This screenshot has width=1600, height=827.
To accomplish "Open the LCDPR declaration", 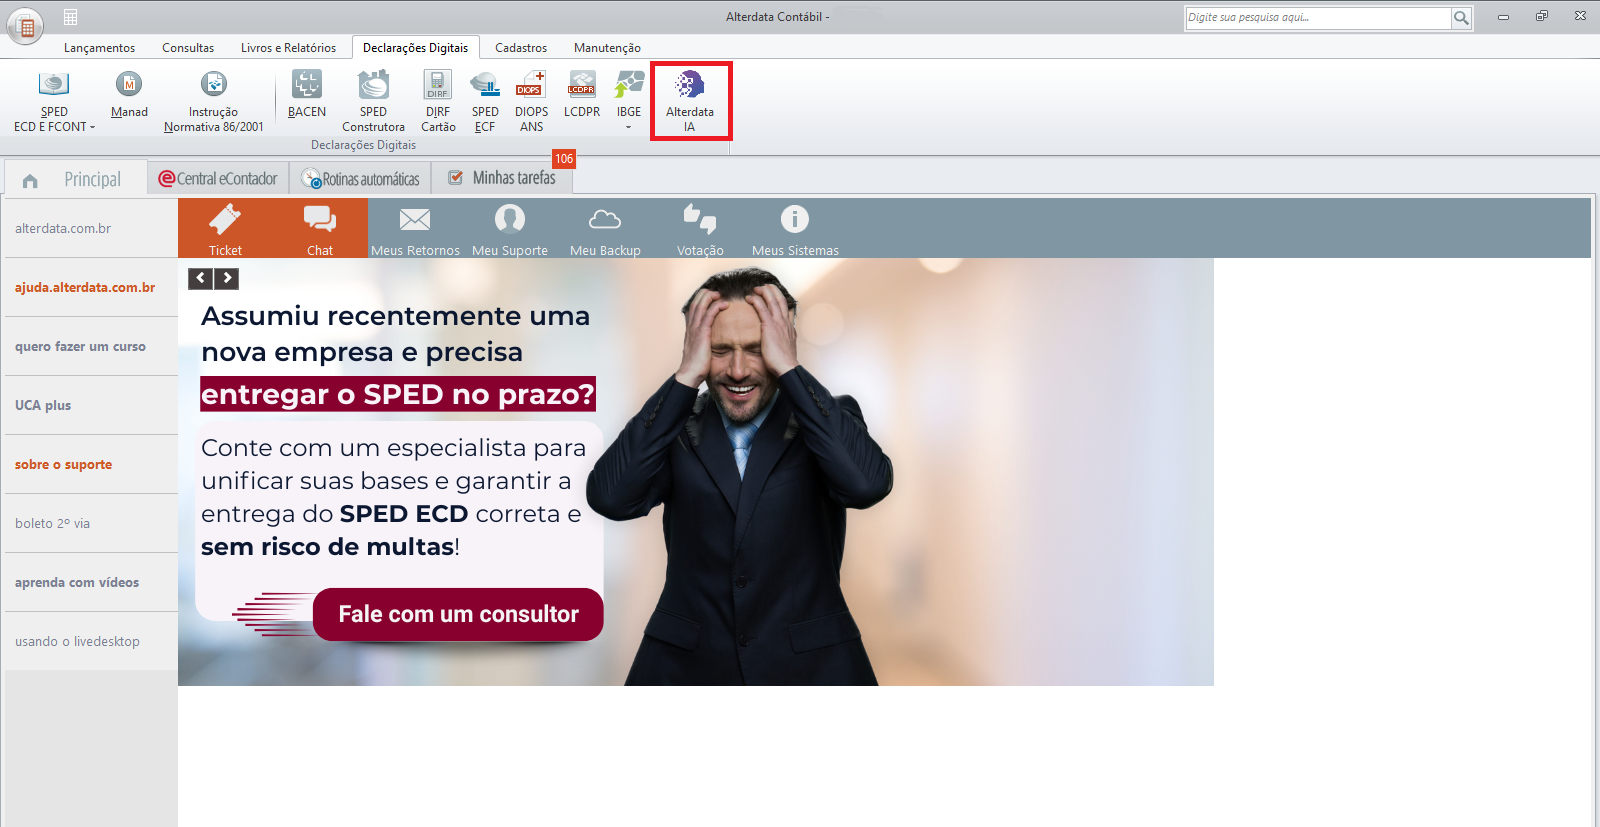I will tap(582, 94).
